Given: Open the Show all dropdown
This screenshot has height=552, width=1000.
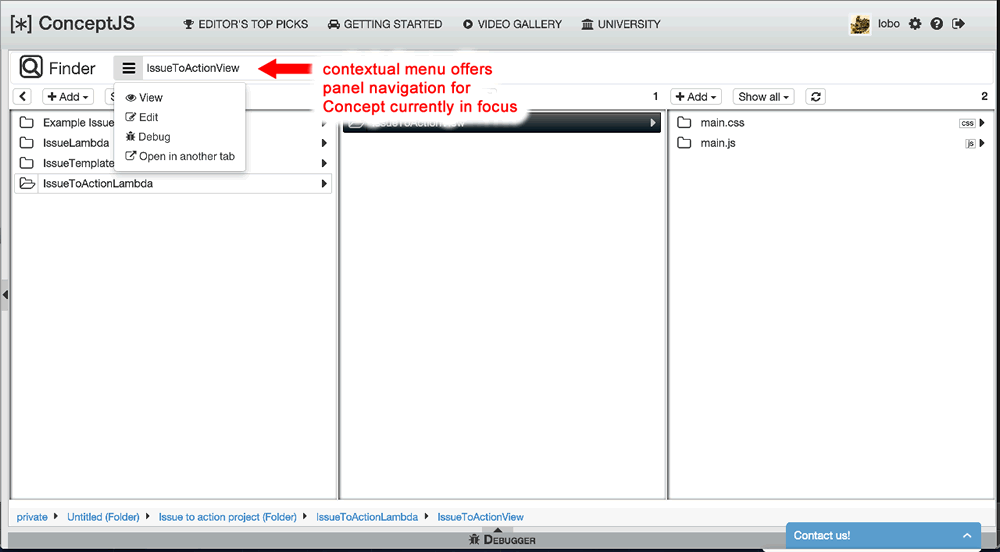Looking at the screenshot, I should pos(763,97).
